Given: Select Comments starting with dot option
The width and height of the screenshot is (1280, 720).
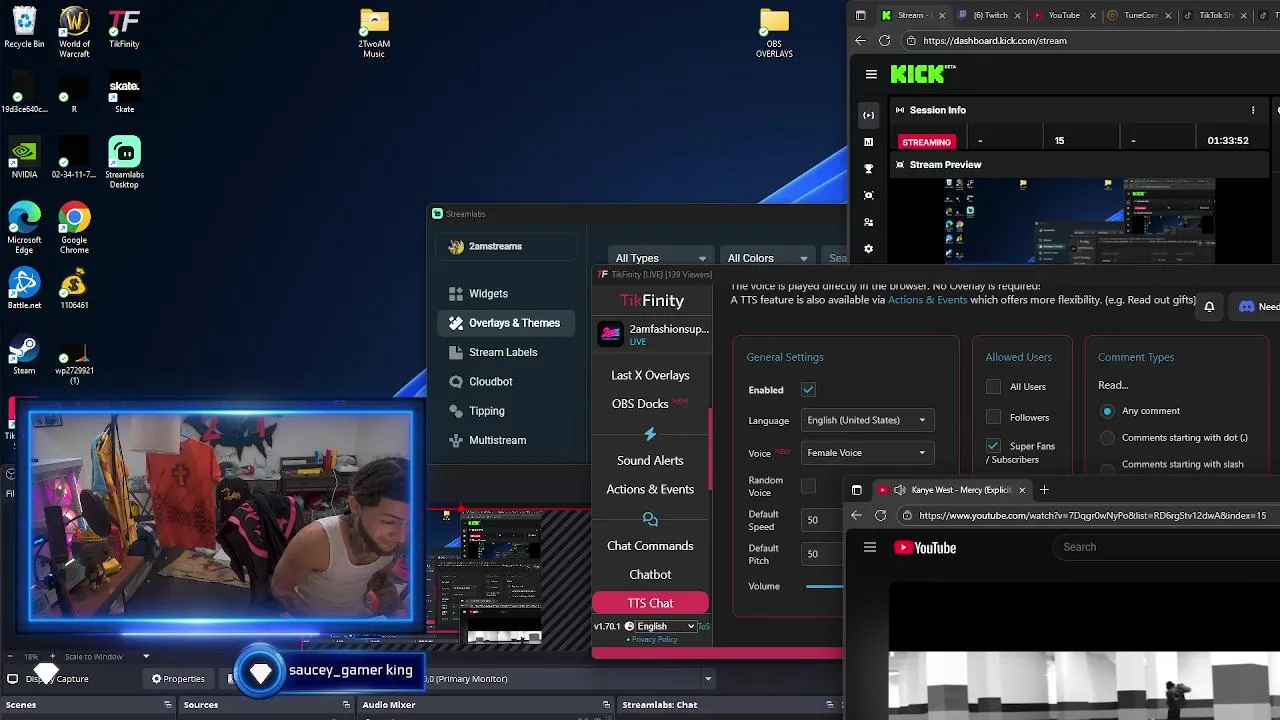Looking at the screenshot, I should [1107, 438].
